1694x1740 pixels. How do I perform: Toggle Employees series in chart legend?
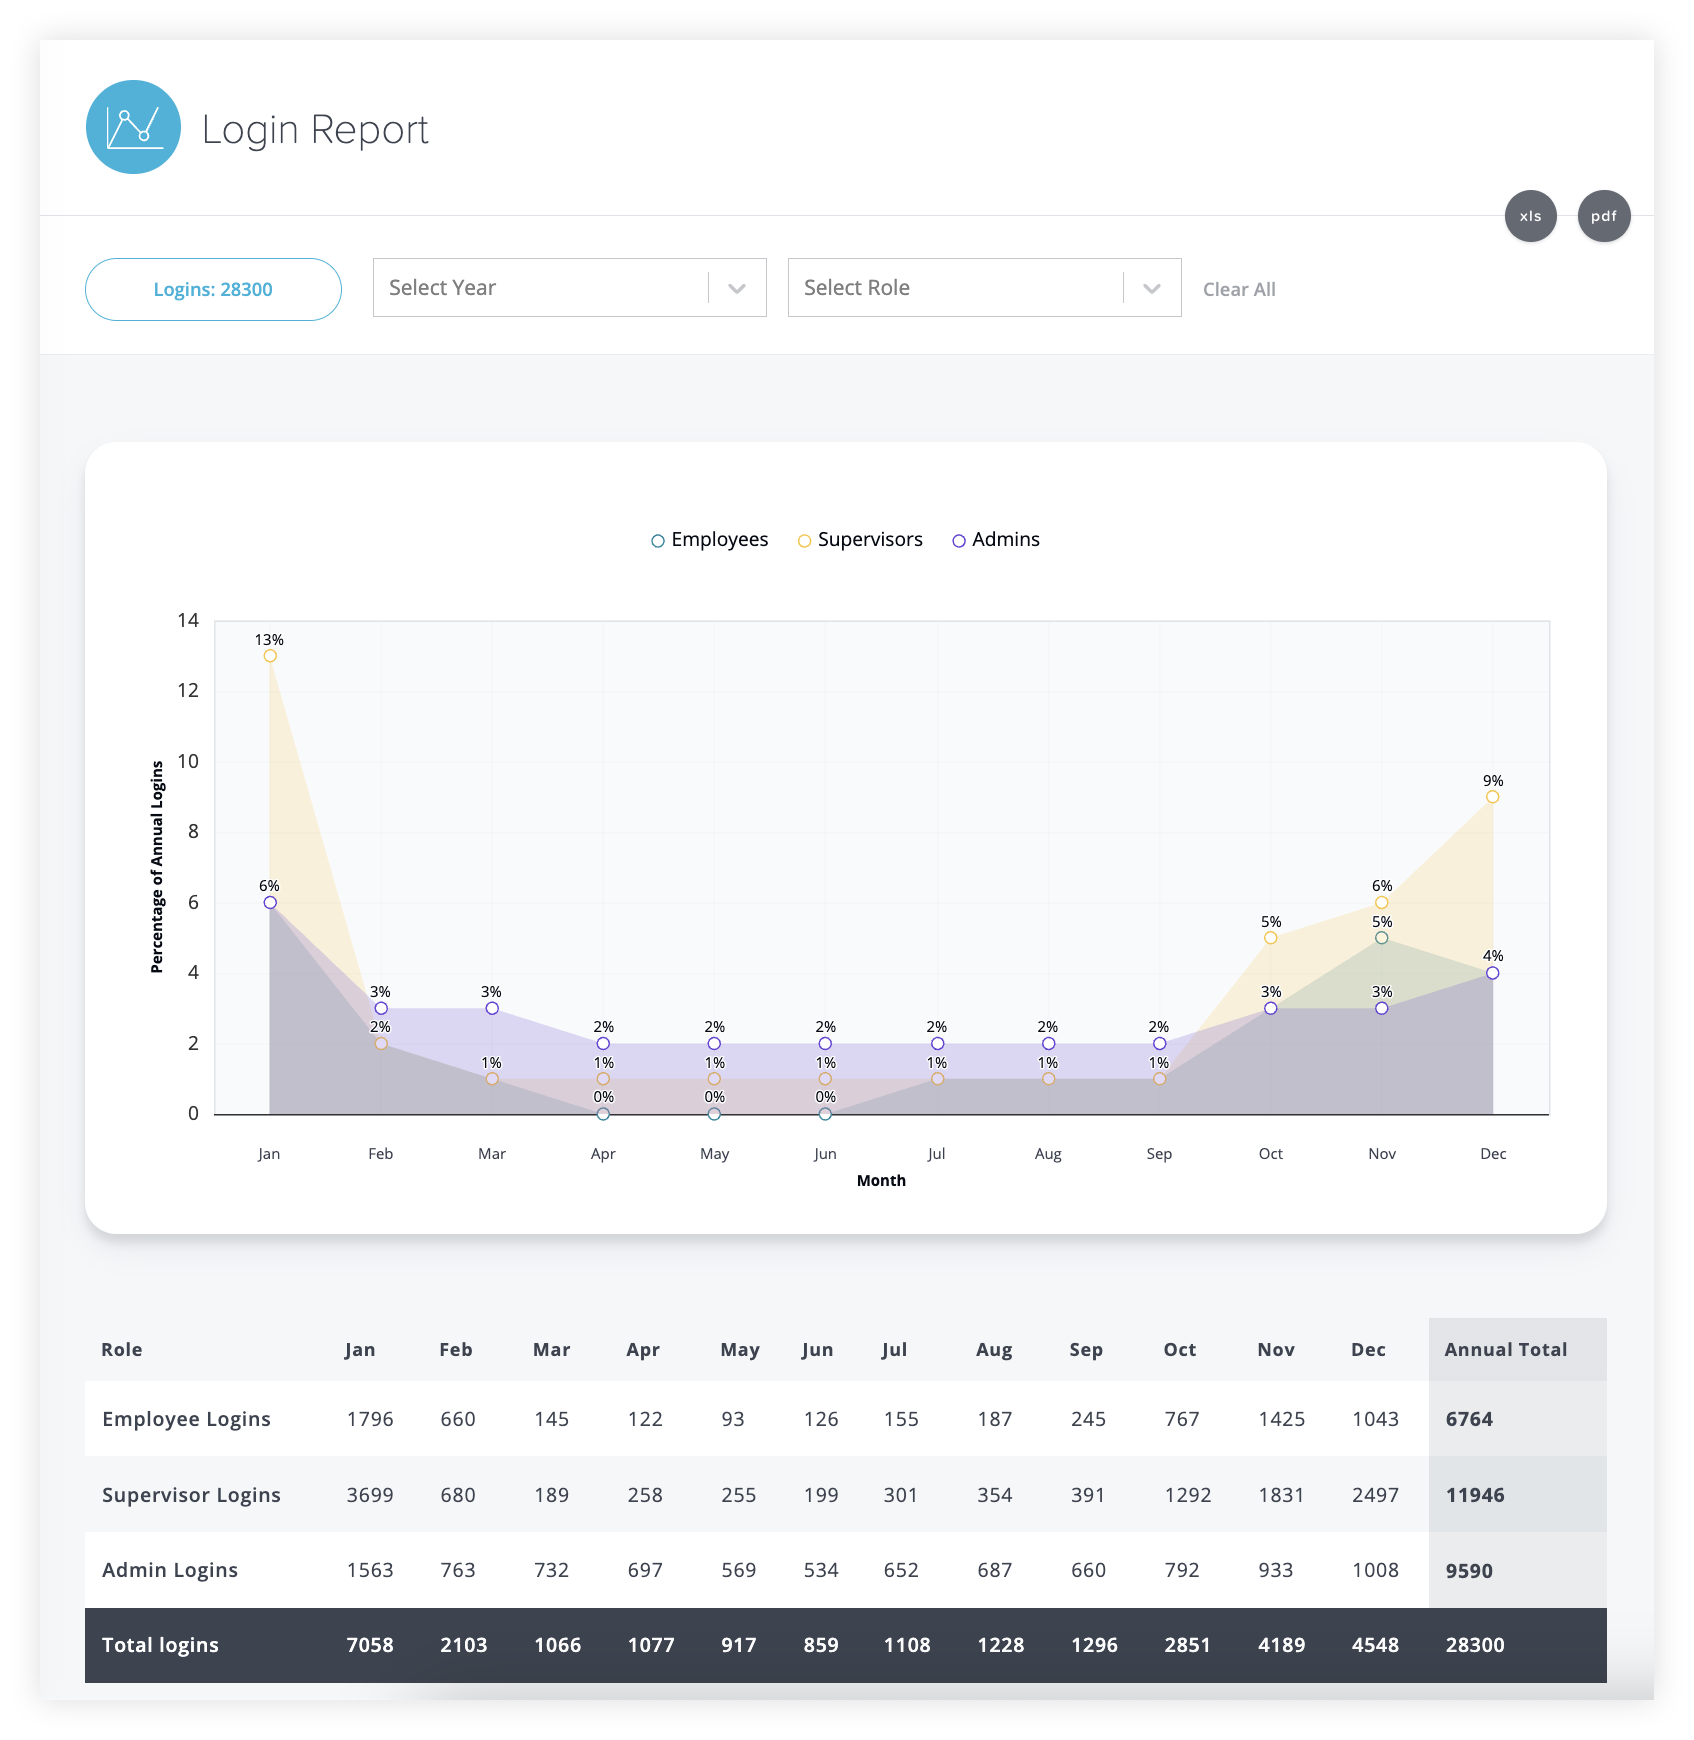tap(710, 540)
